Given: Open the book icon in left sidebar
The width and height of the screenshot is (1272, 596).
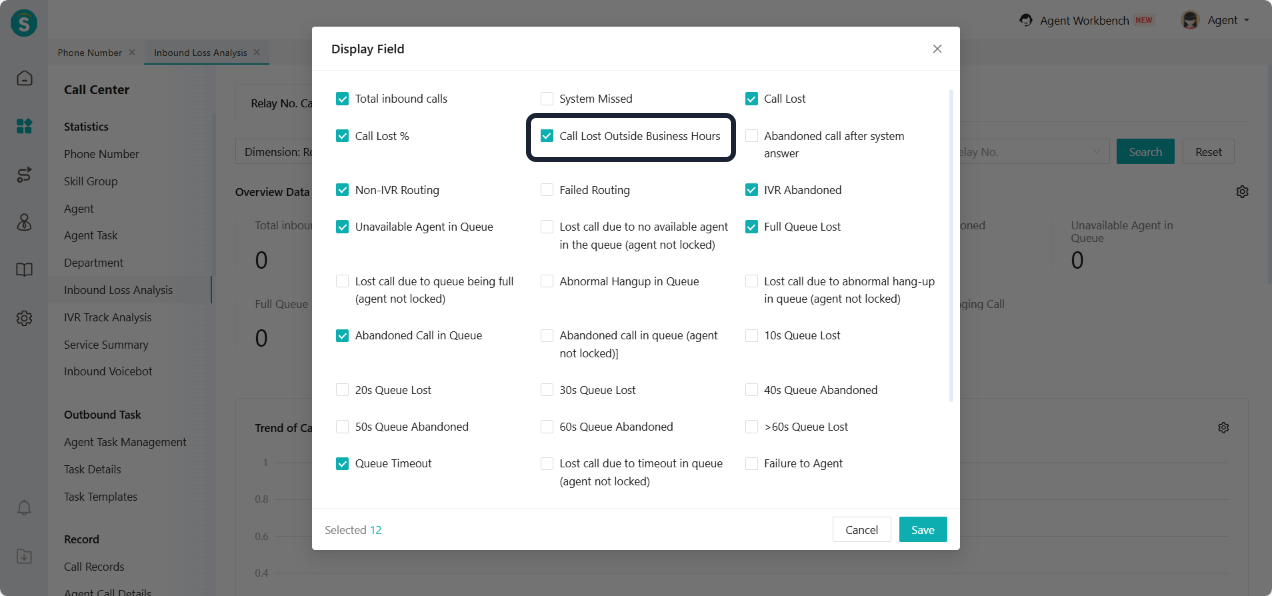Looking at the screenshot, I should click(24, 270).
